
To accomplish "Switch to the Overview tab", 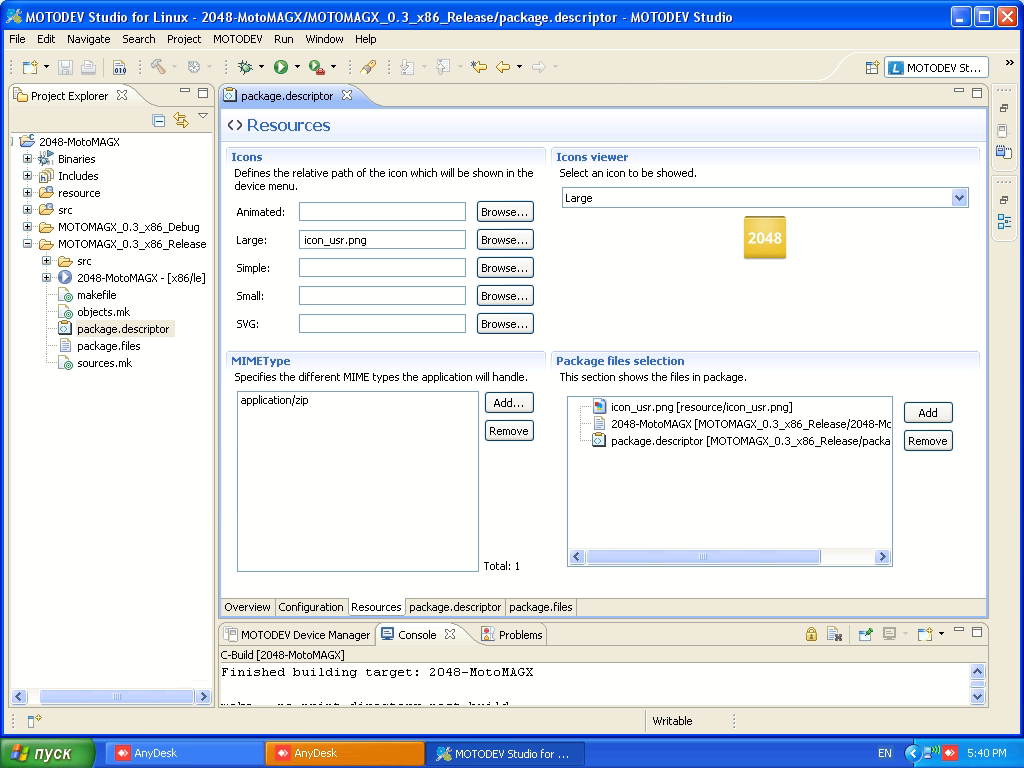I will point(247,607).
